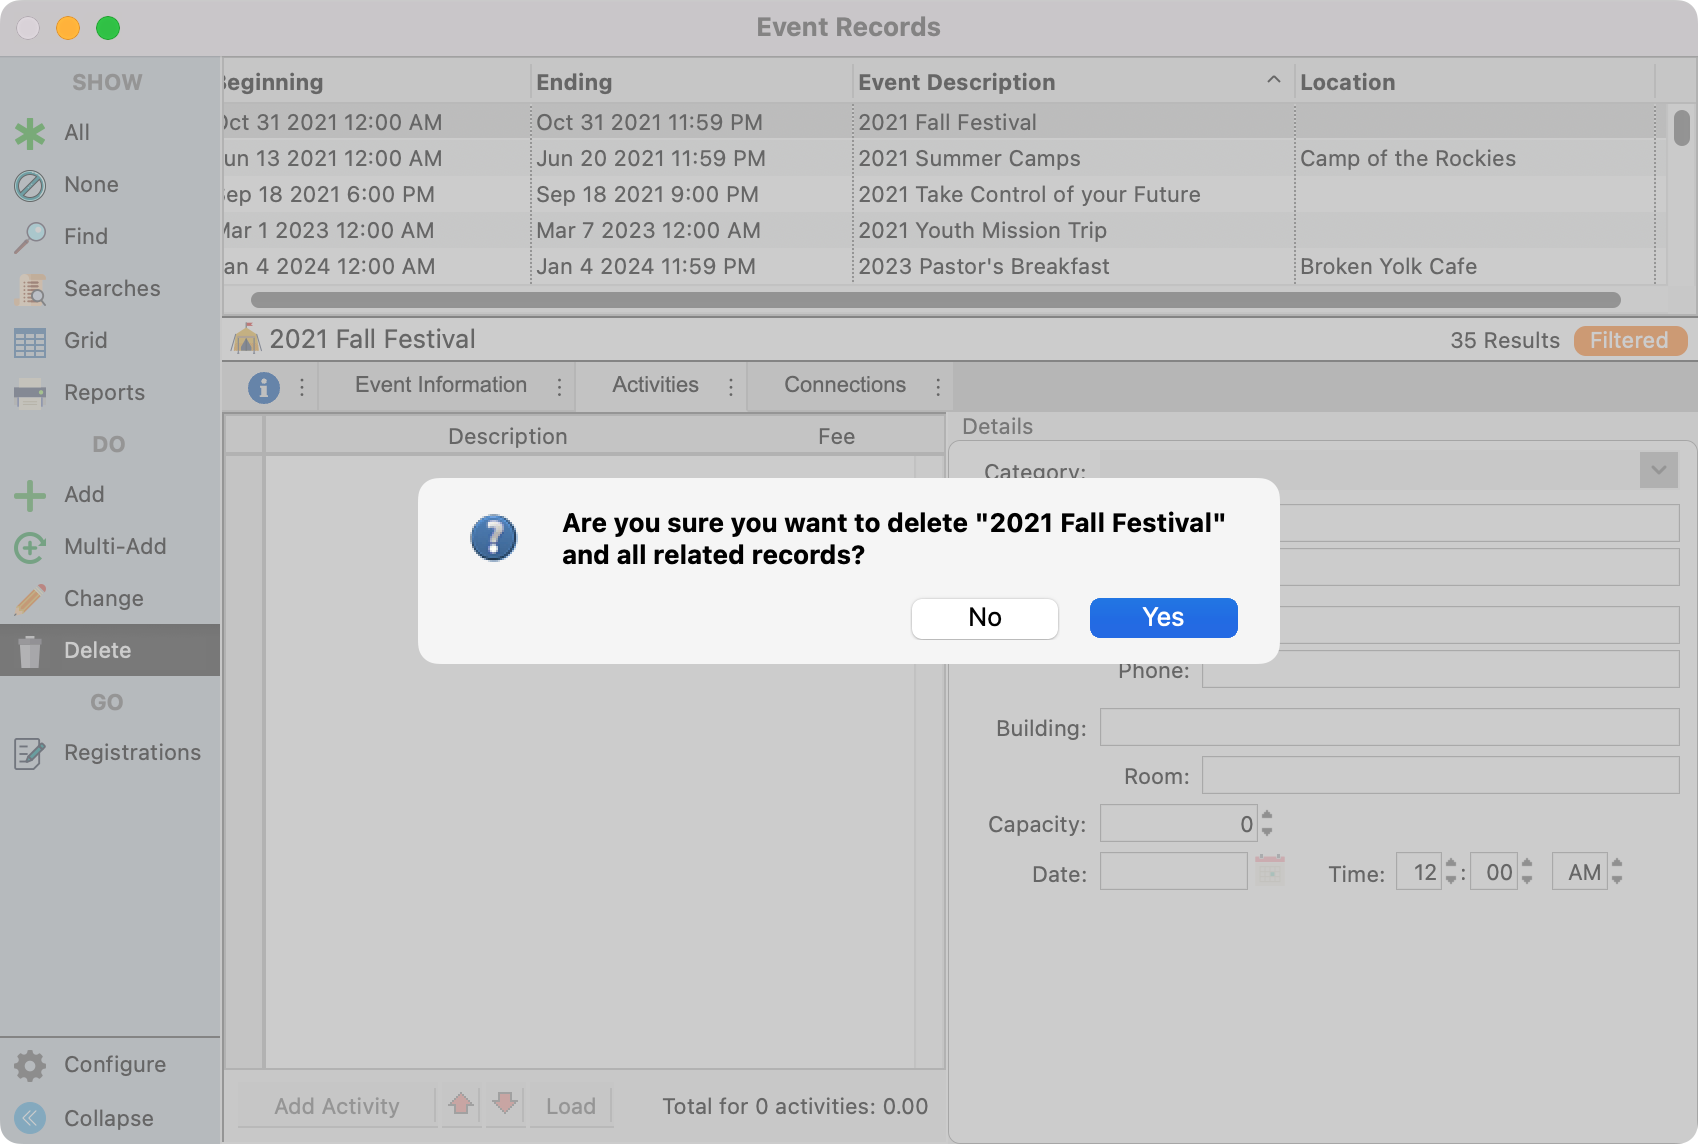Switch to the Activities tab

point(655,385)
